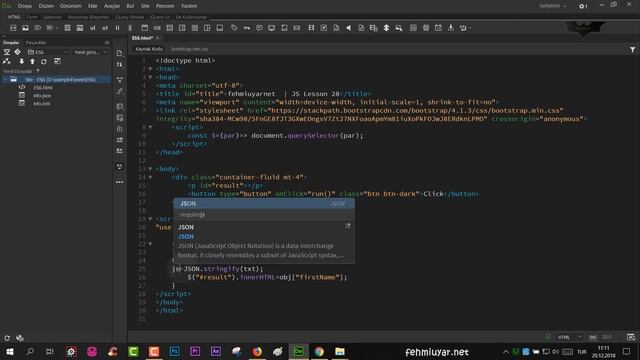The height and width of the screenshot is (360, 640).
Task: Select ES6.html in the file tree
Action: [x=43, y=87]
